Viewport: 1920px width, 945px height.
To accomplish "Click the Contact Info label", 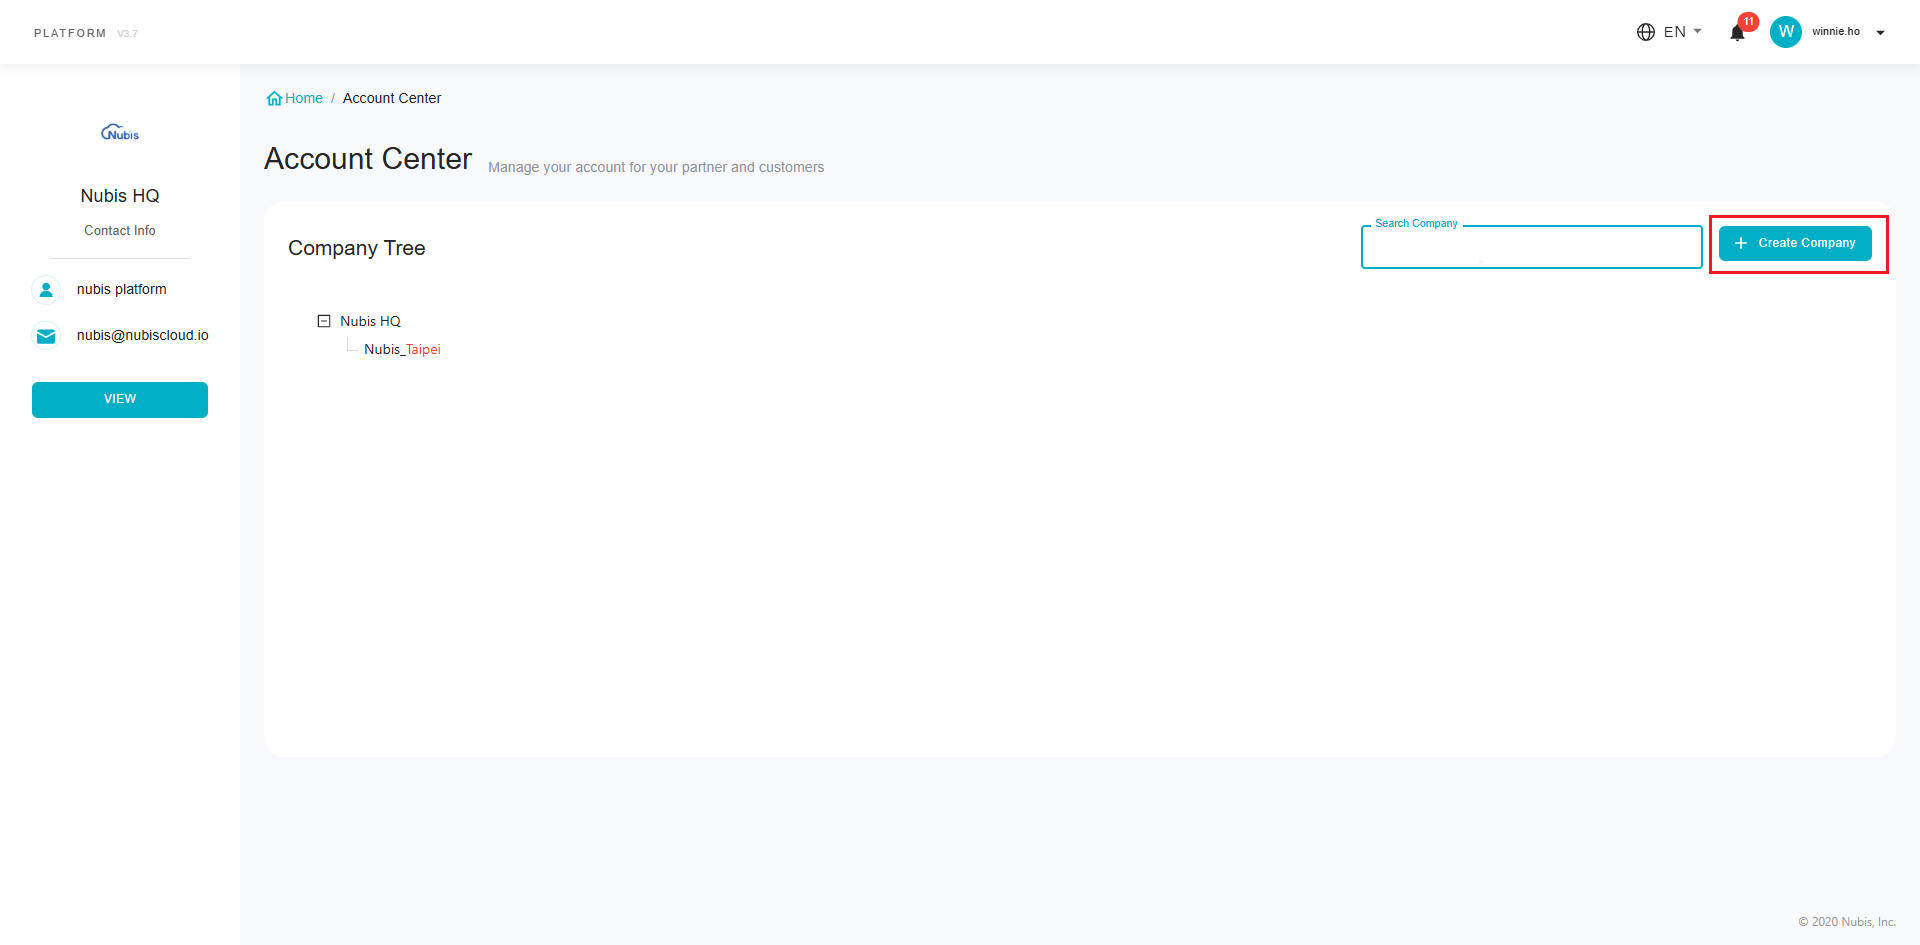I will click(x=120, y=230).
